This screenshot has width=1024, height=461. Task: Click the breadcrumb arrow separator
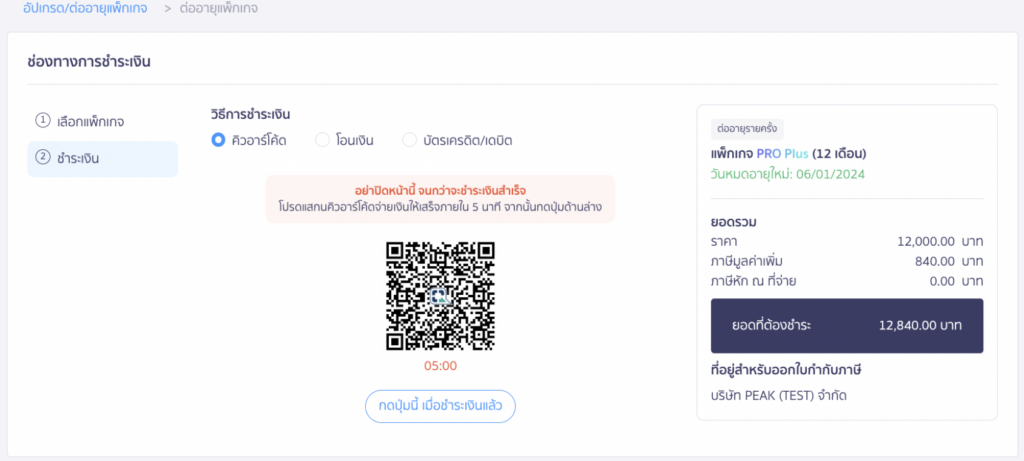click(x=168, y=9)
